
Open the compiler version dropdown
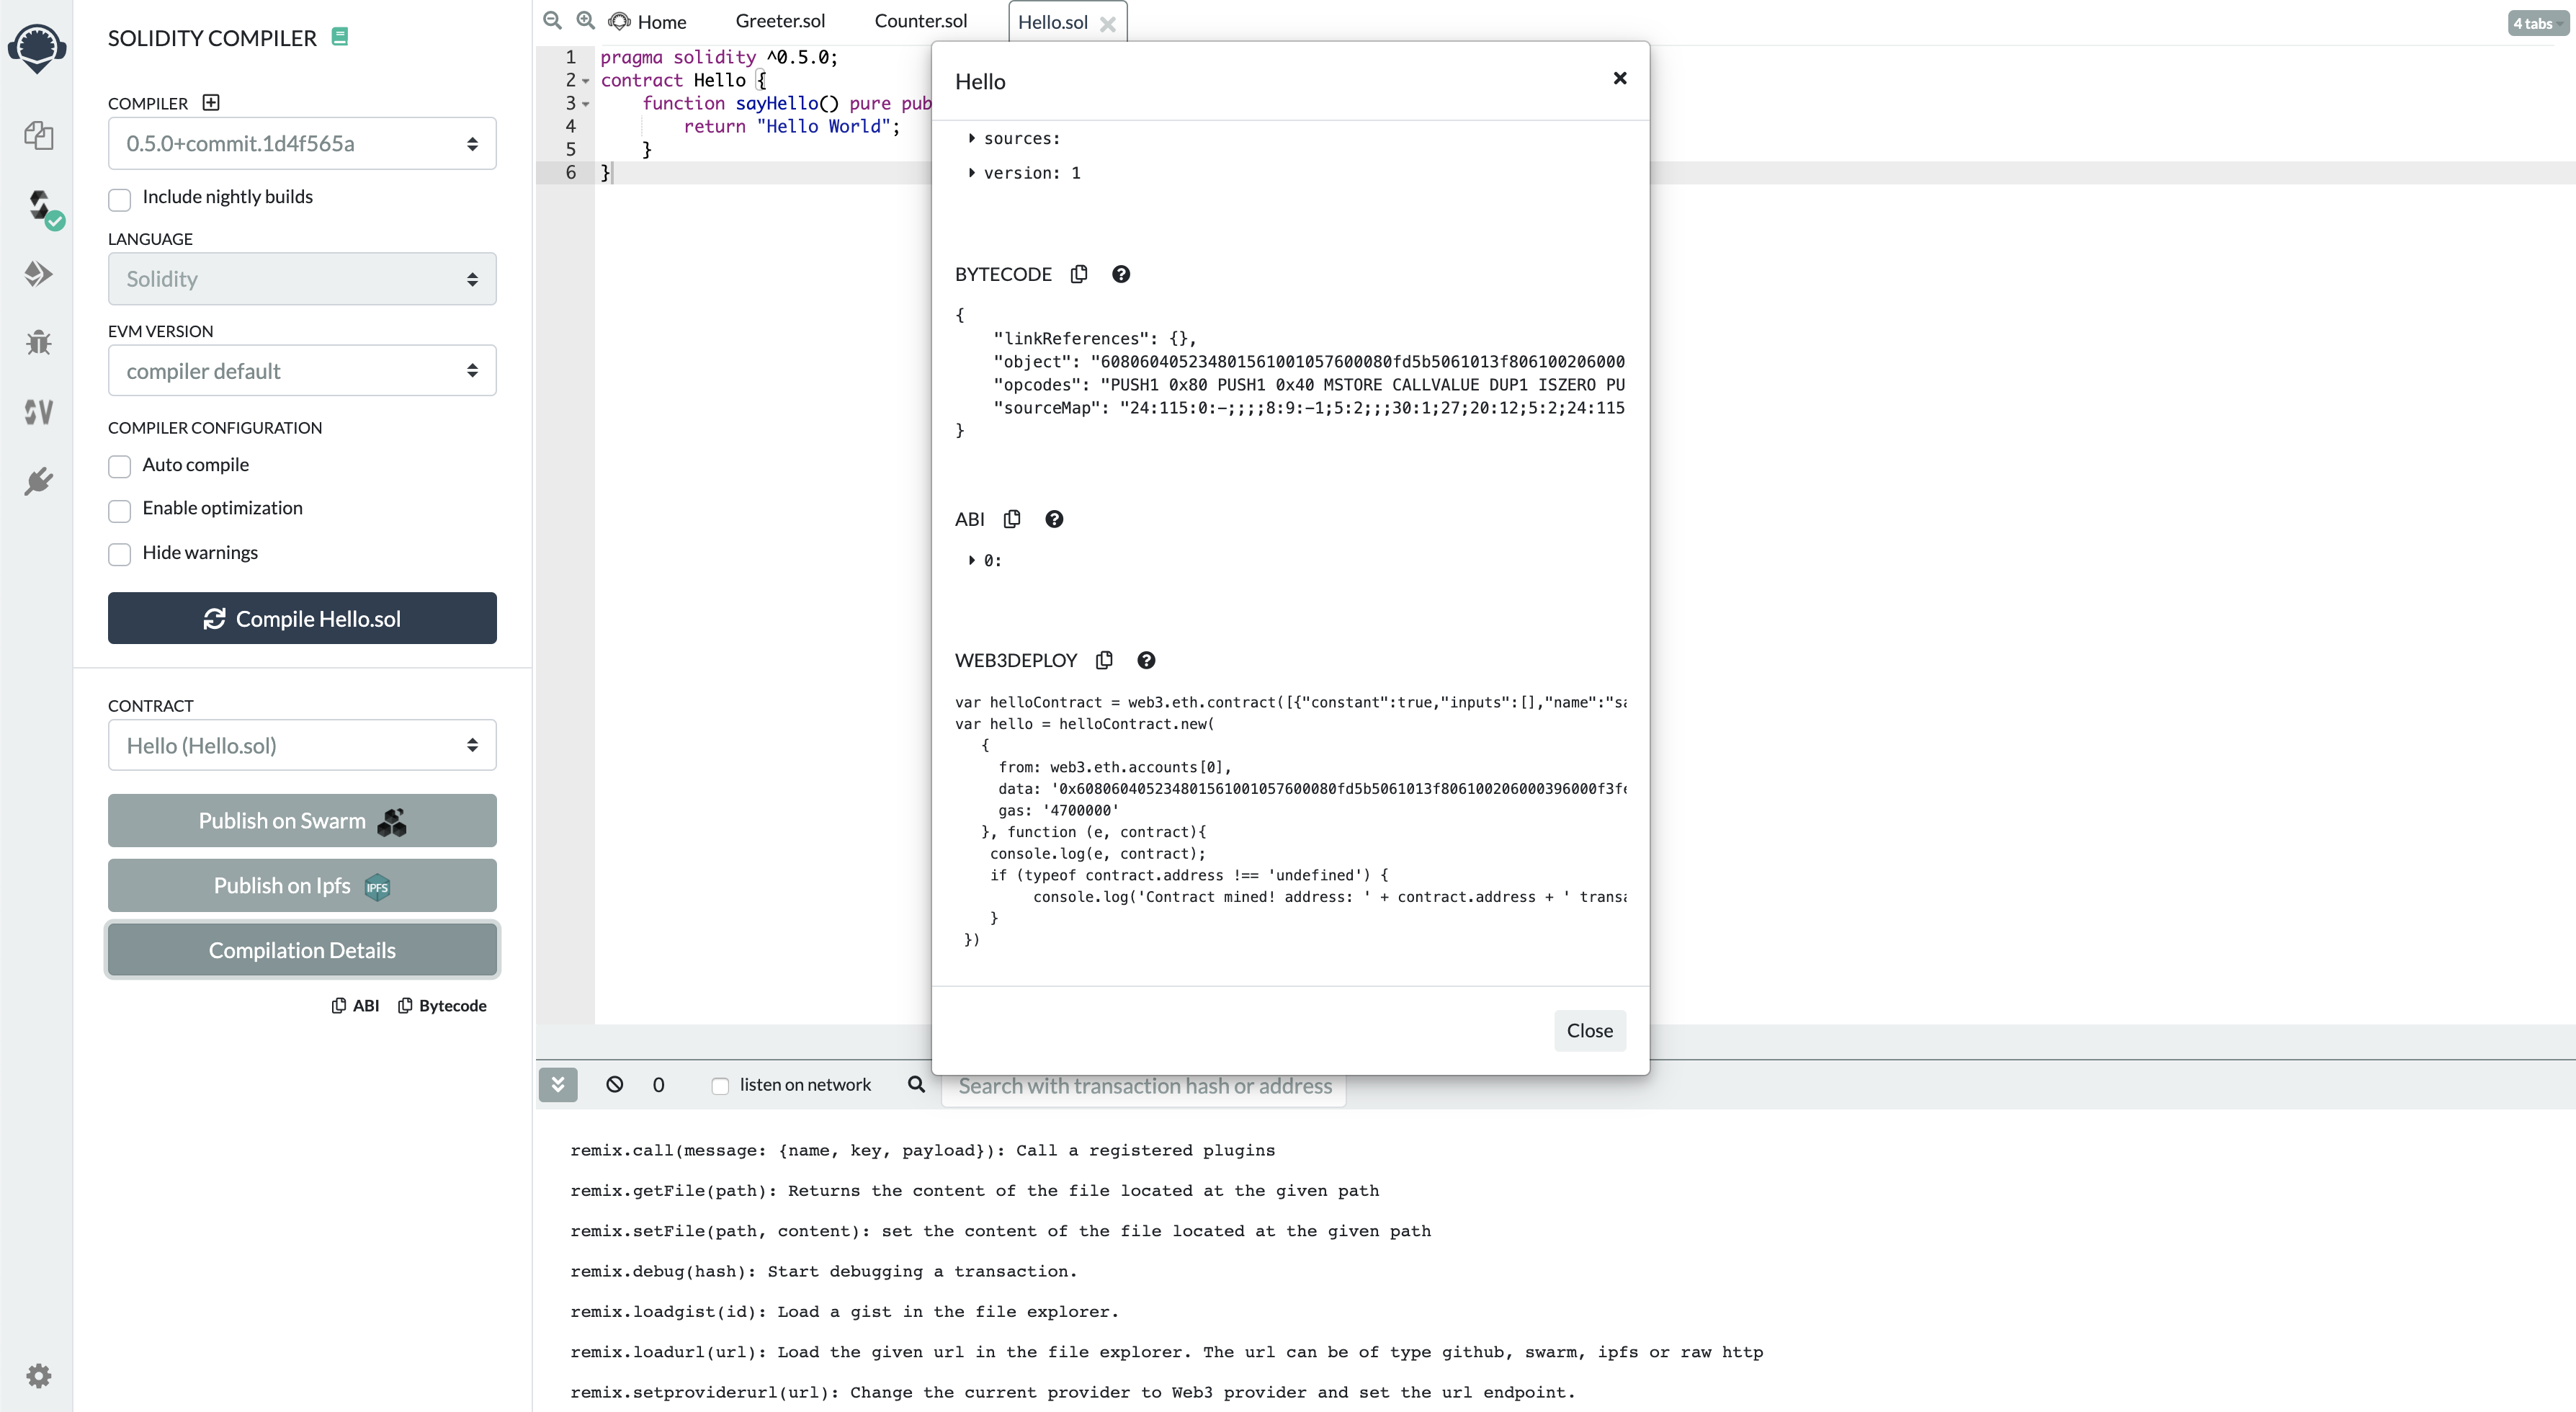point(302,144)
